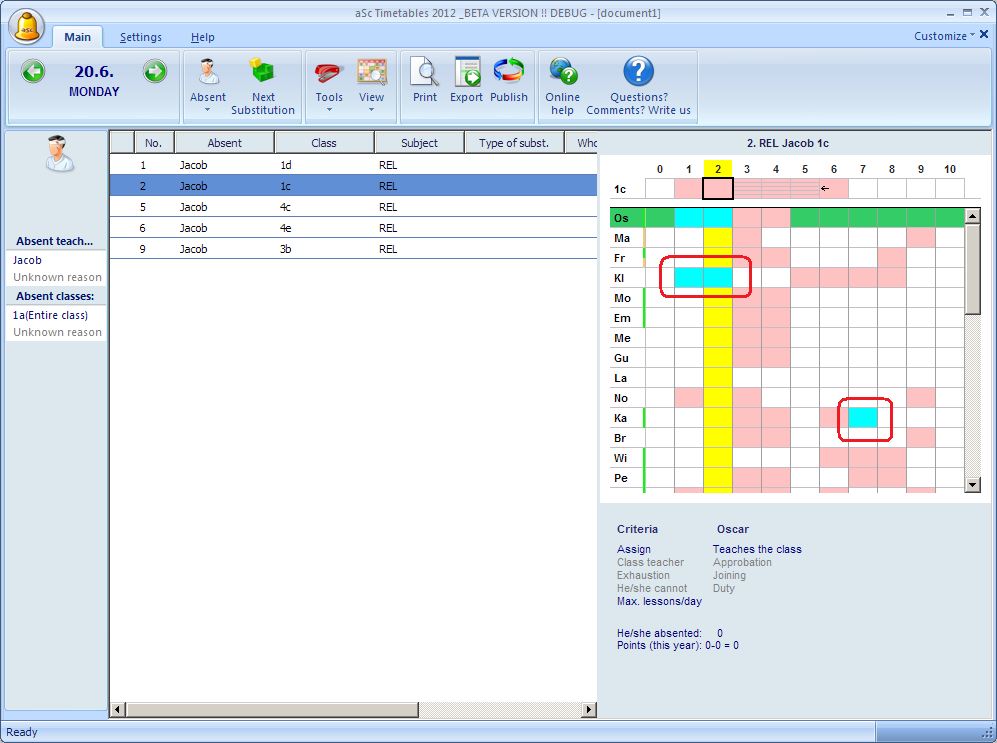Click the Publish icon
This screenshot has width=997, height=743.
pyautogui.click(x=509, y=72)
